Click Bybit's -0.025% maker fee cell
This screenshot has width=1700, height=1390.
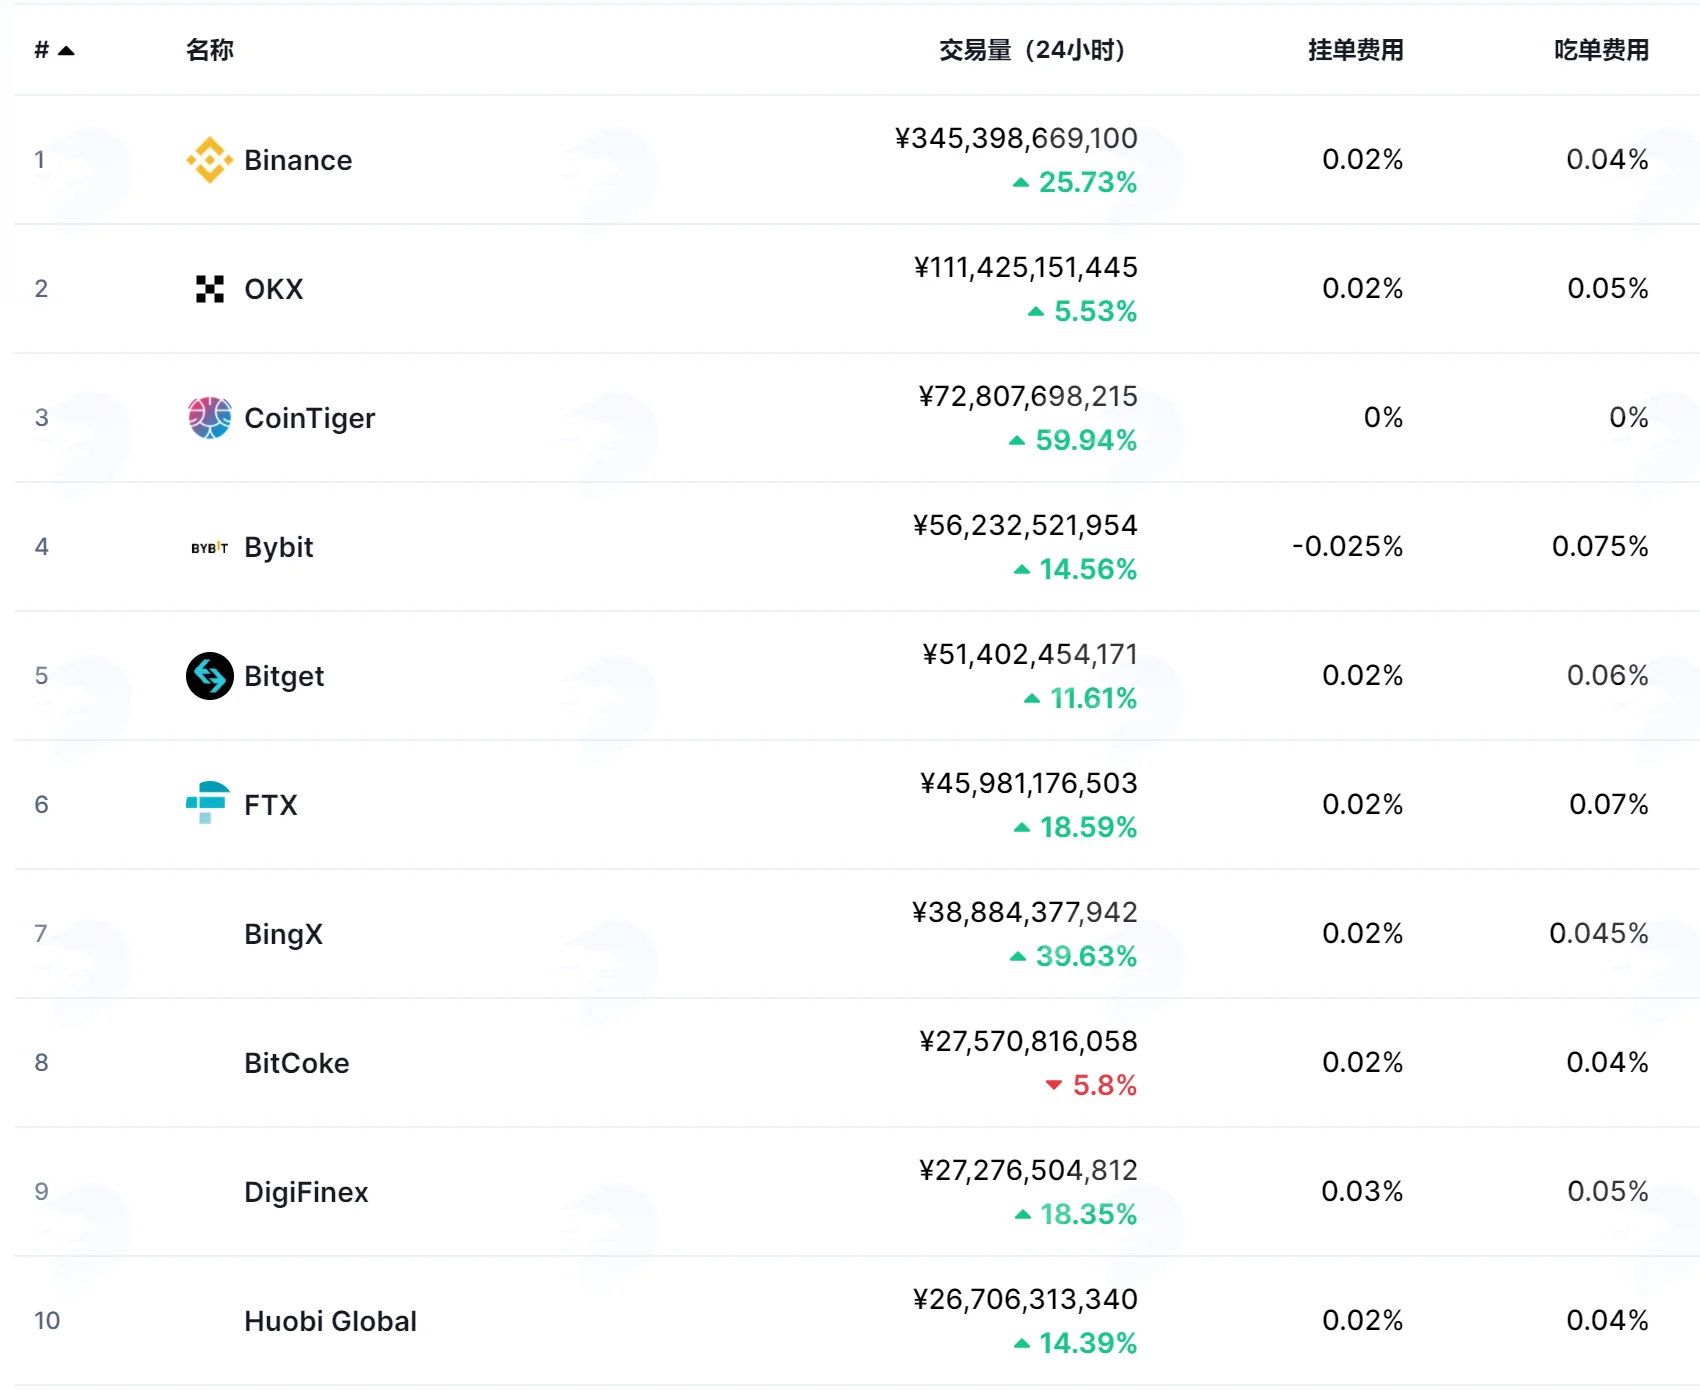click(x=1348, y=547)
